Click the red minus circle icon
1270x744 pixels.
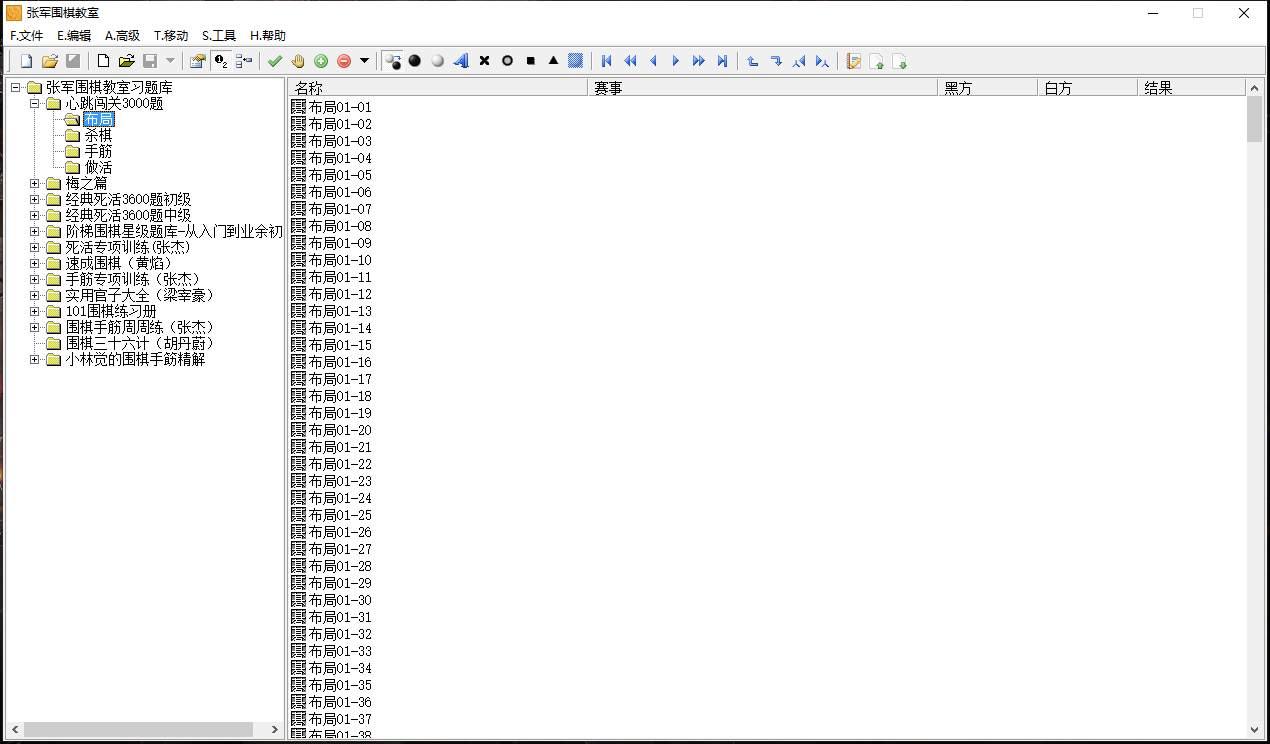pos(344,61)
